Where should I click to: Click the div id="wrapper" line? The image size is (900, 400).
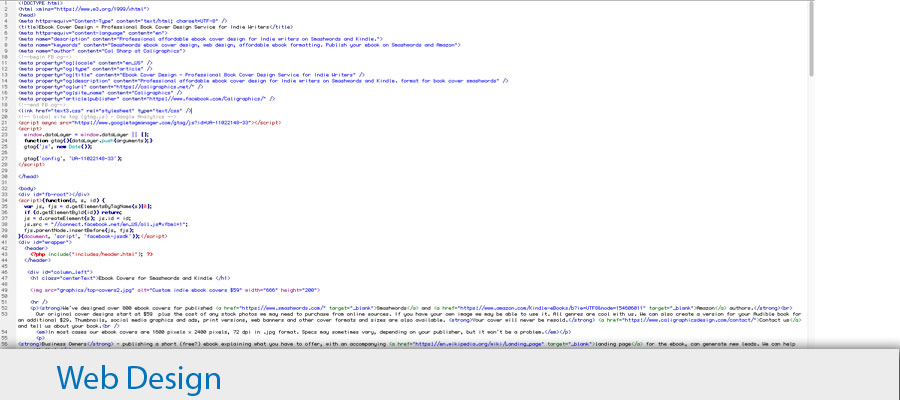(45, 242)
